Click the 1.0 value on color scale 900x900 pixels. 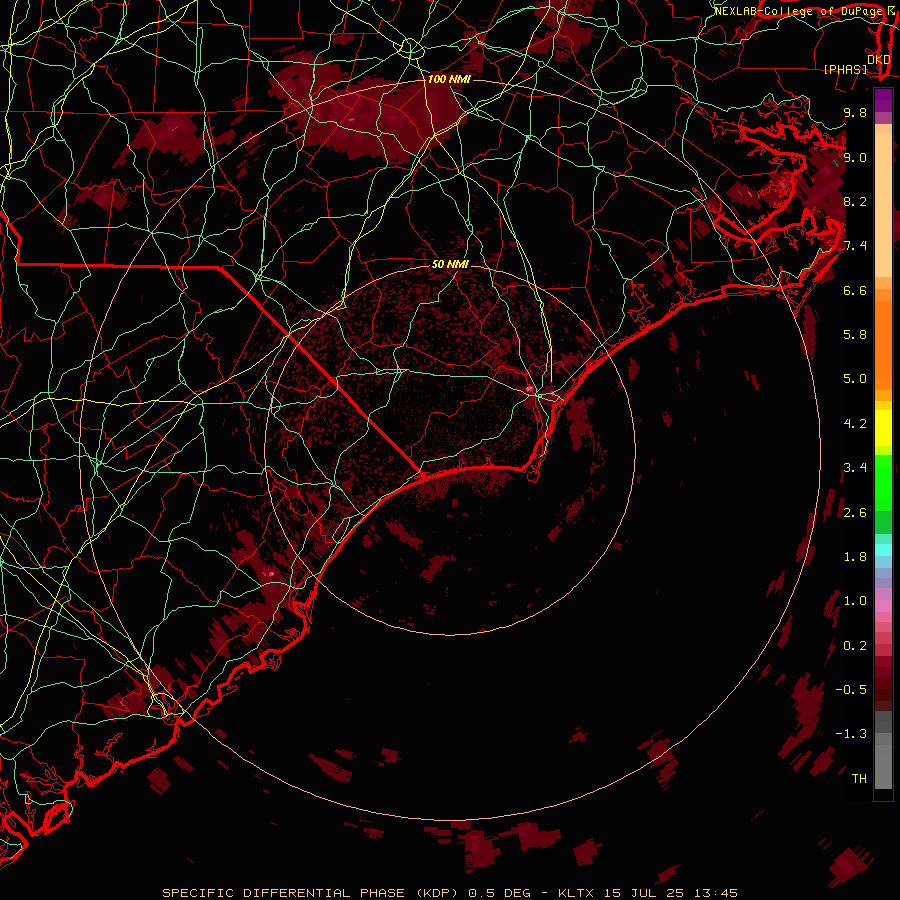click(855, 601)
